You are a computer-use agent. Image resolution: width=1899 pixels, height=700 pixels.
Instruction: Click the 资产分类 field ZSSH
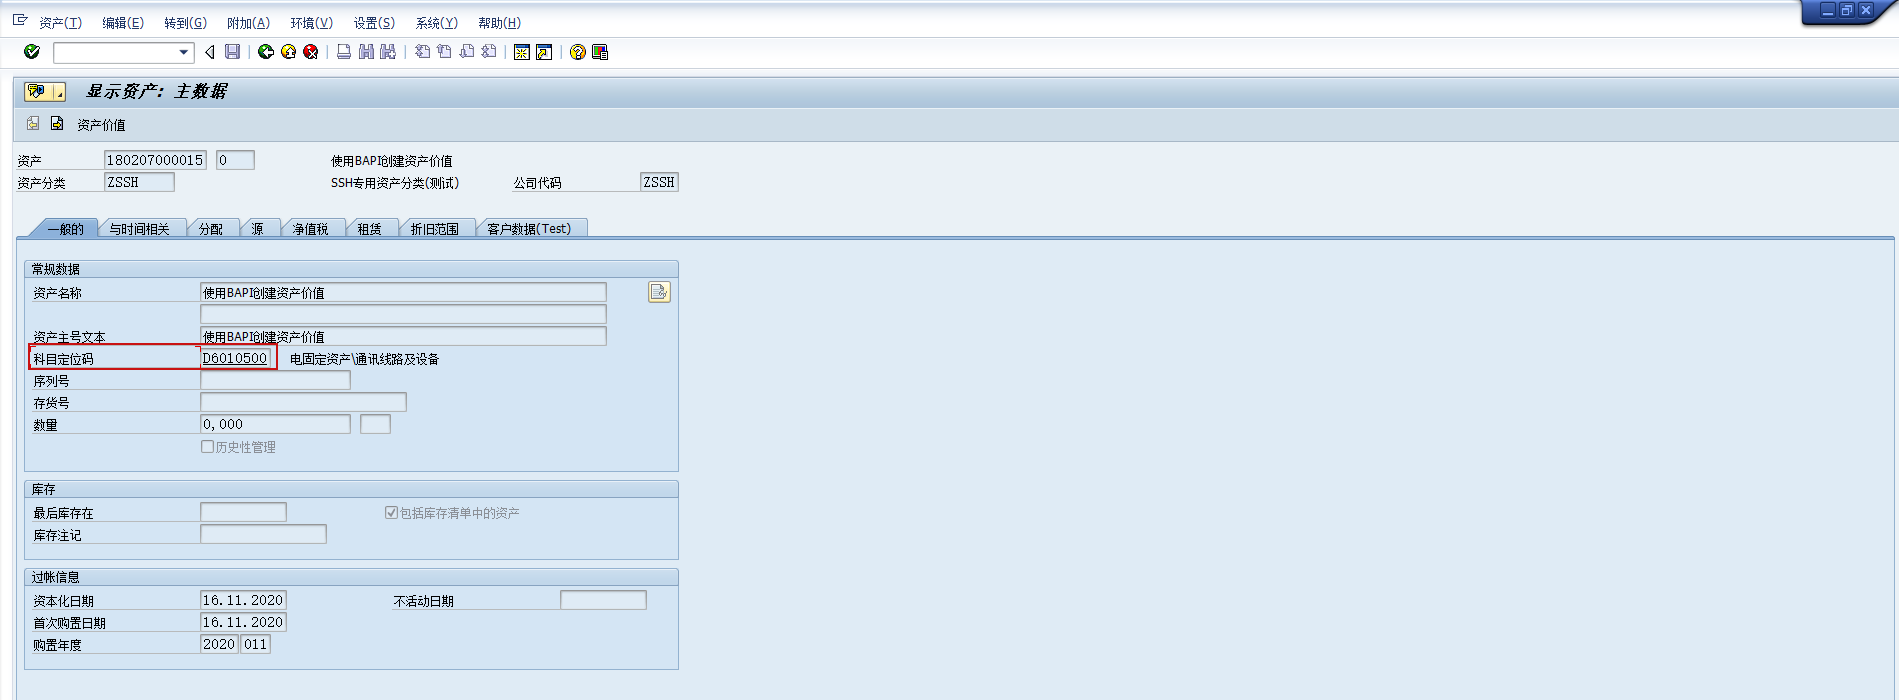(x=139, y=182)
